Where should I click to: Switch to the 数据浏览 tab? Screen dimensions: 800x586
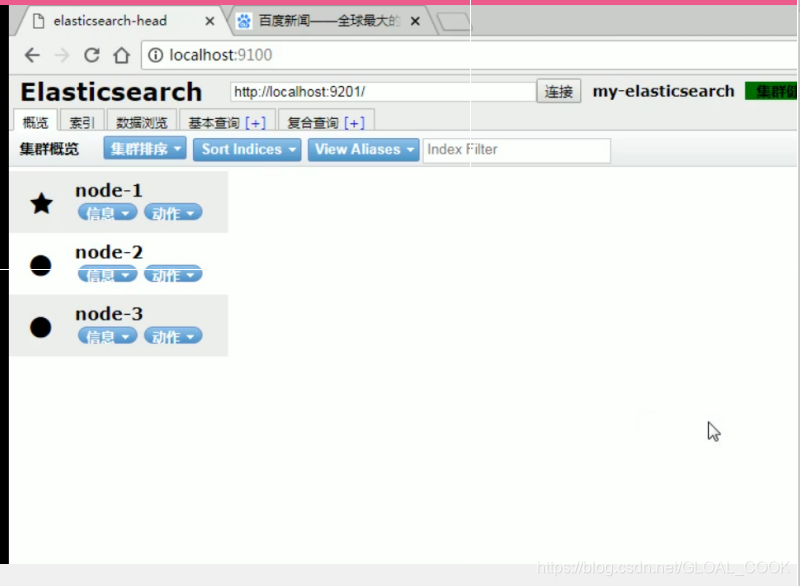coord(142,122)
